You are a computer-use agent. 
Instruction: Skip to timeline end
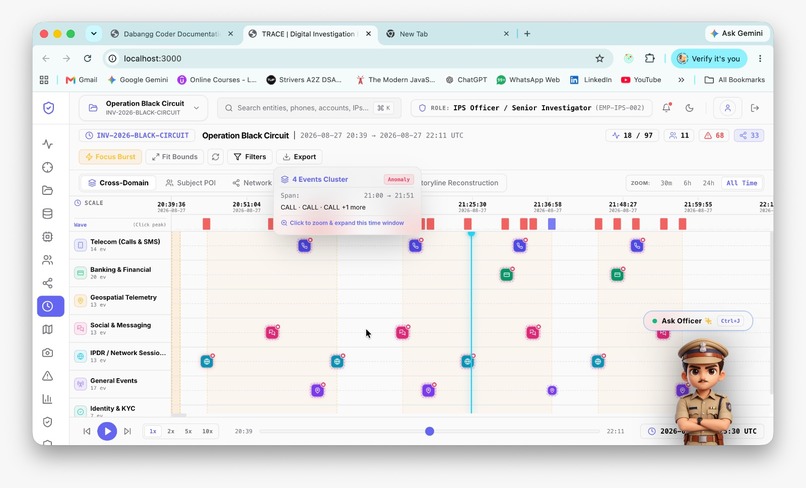127,431
